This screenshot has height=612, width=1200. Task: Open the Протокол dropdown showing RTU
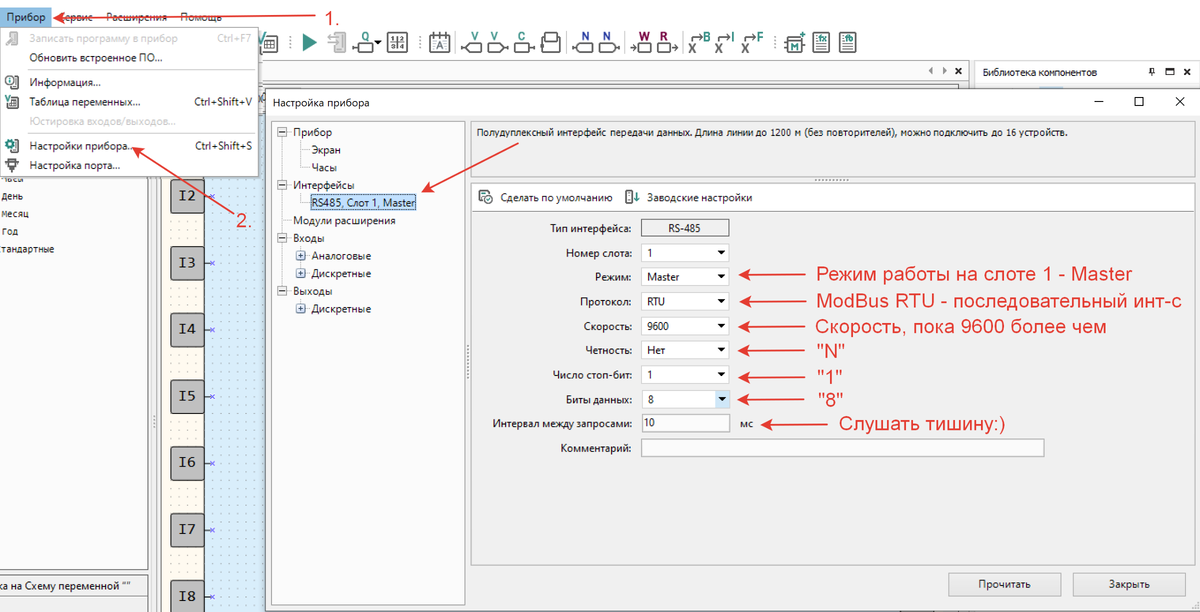[720, 301]
